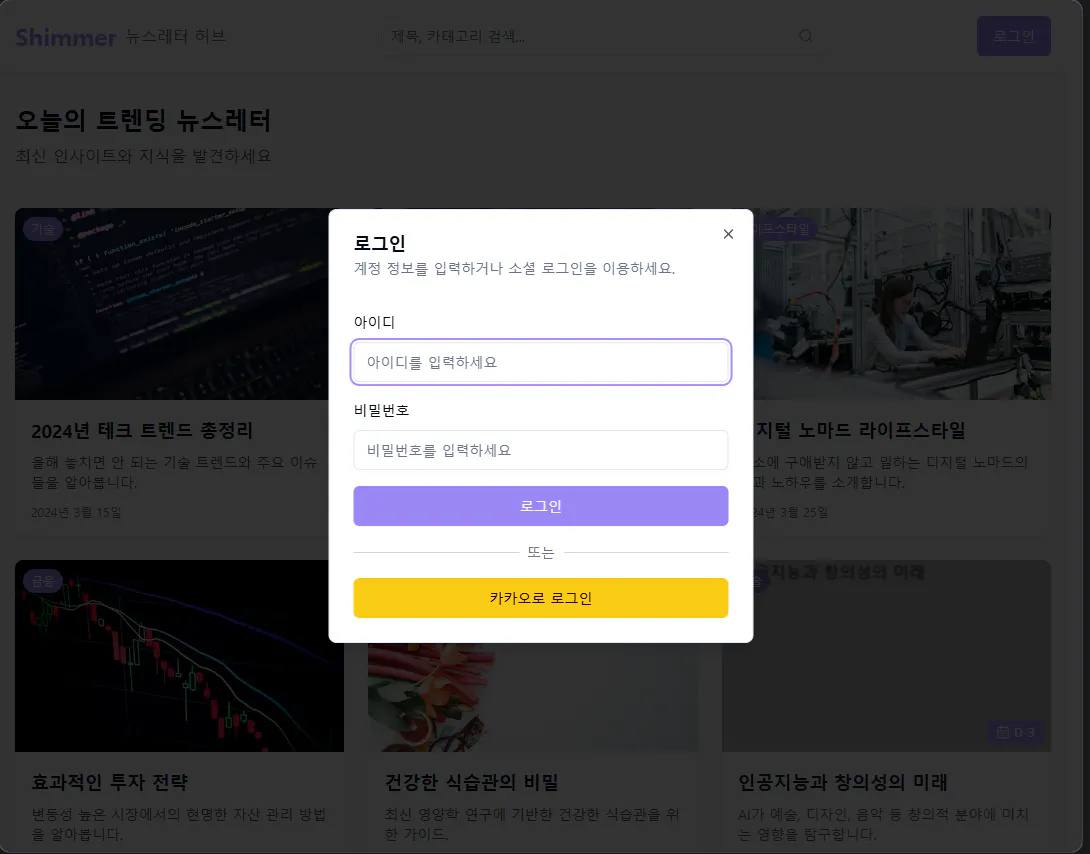Open 인공지능과 창의성의 미래 article title
Viewport: 1090px width, 854px height.
click(x=843, y=782)
